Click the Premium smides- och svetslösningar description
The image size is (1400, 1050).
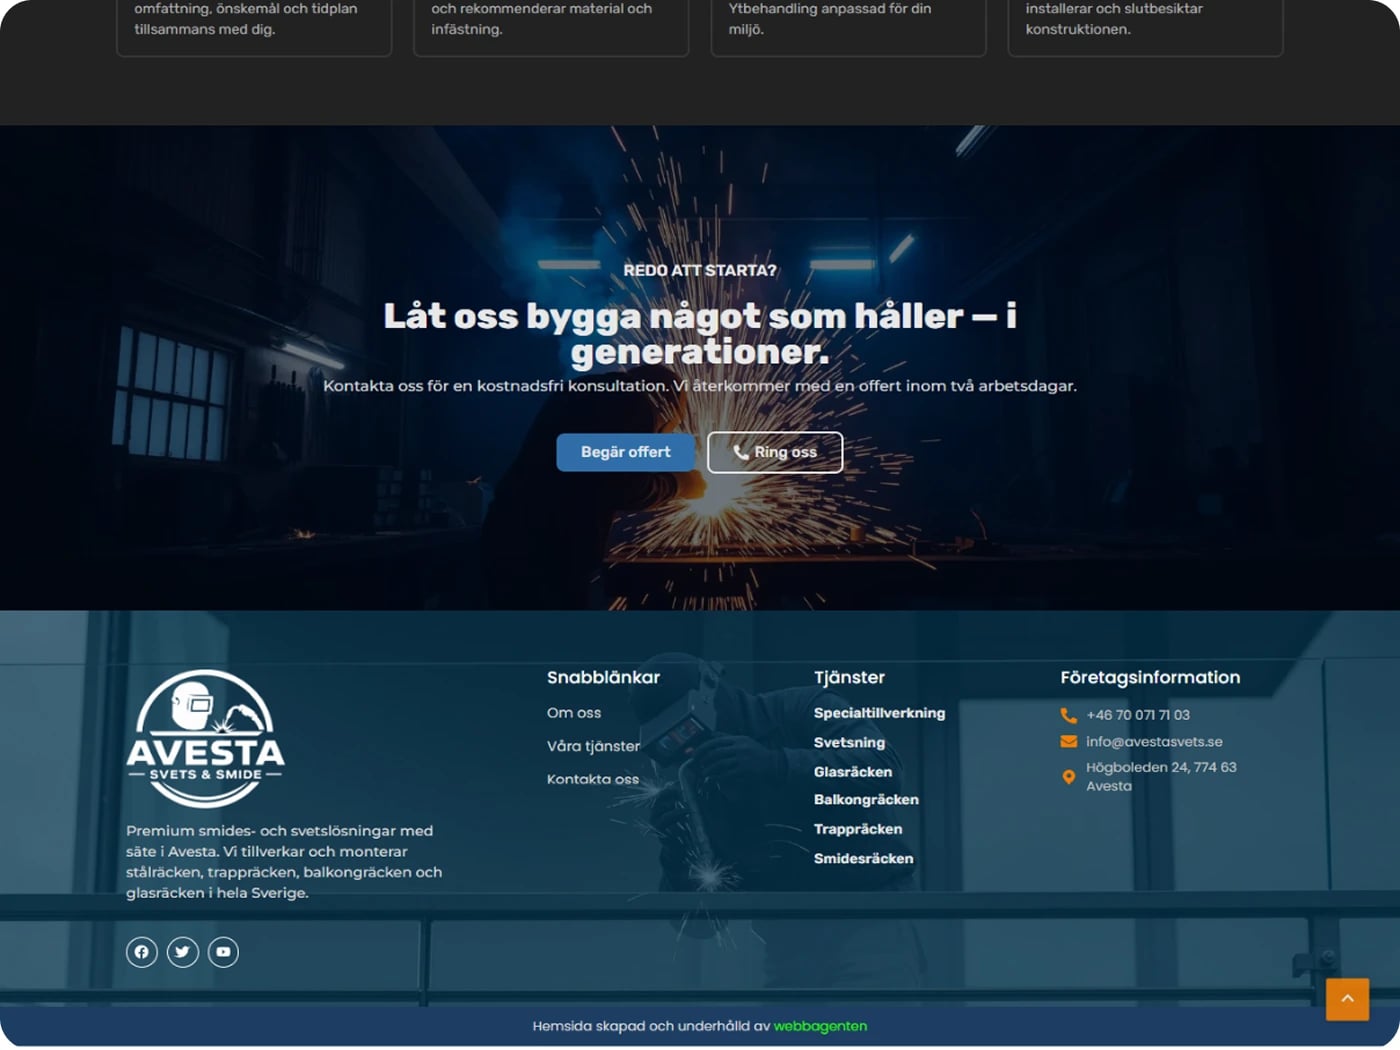click(284, 862)
